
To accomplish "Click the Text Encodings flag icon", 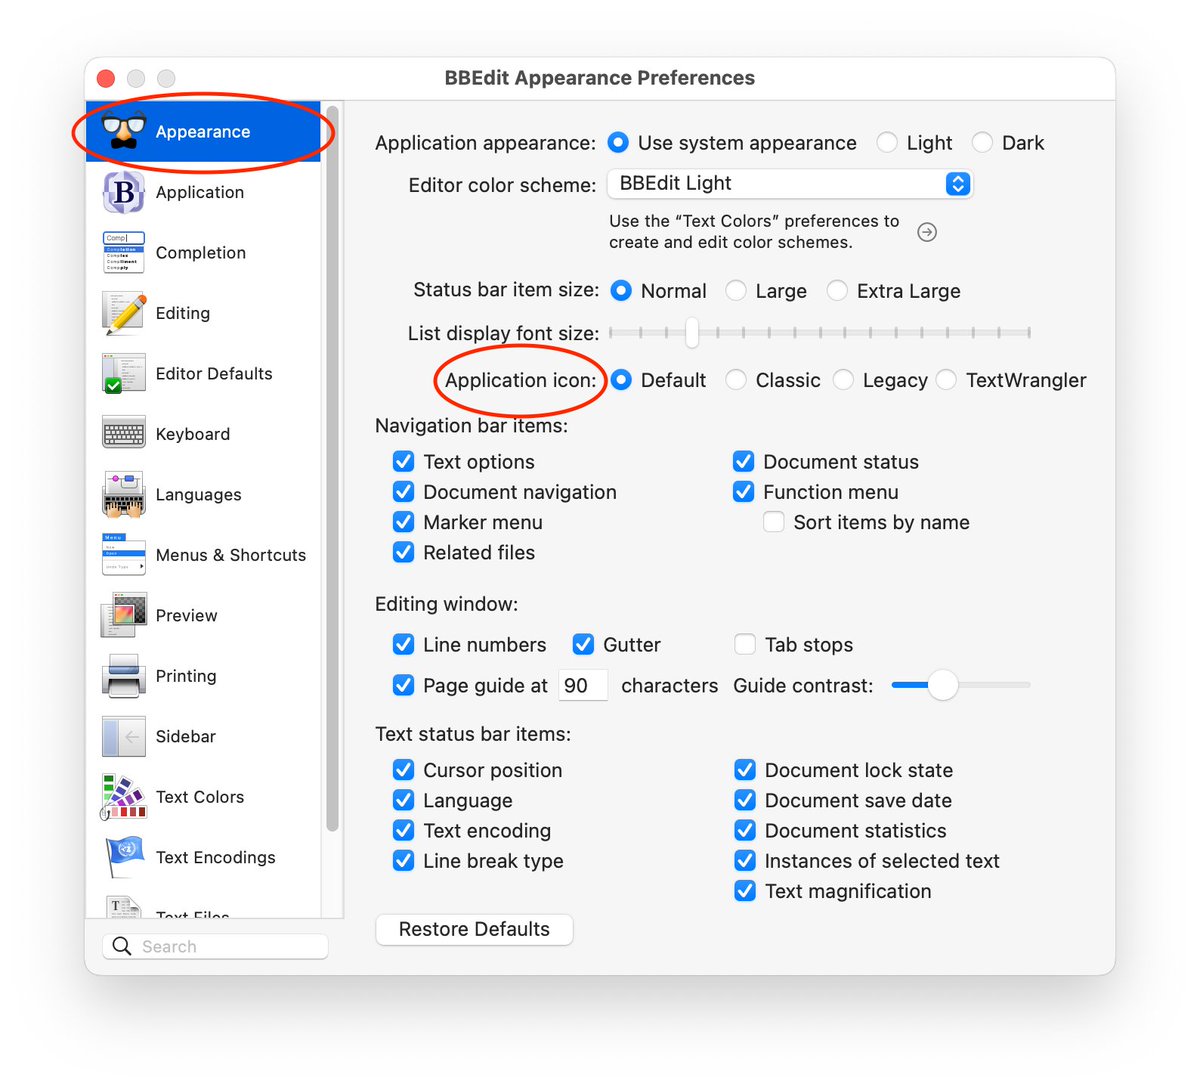I will click(124, 857).
